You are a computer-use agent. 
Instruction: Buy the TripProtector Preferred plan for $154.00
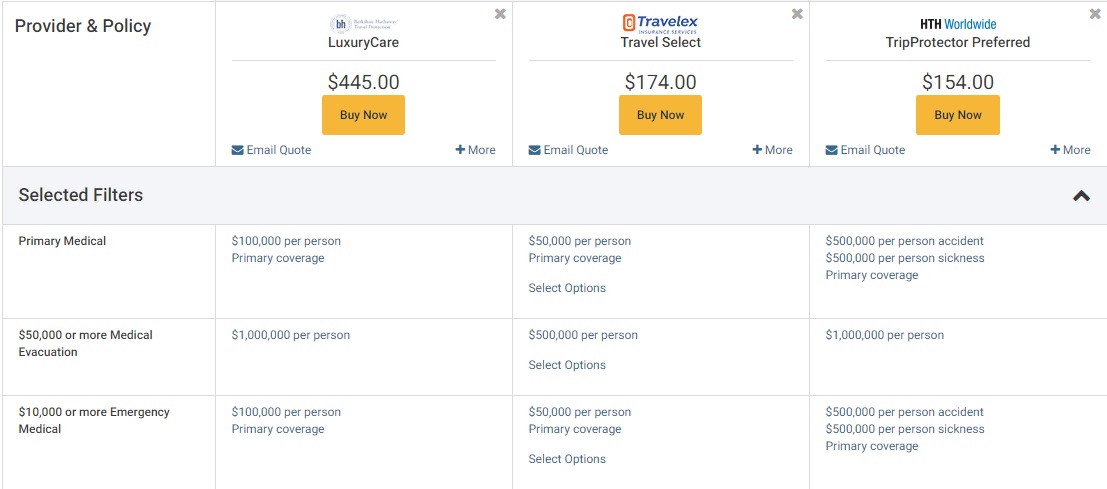point(958,115)
